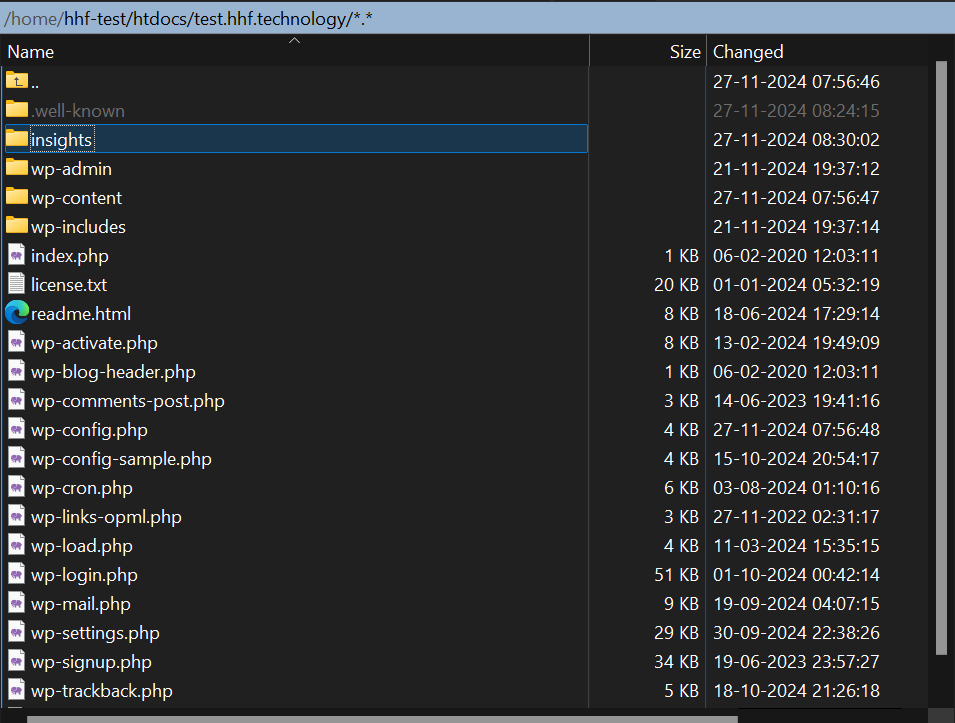955x723 pixels.
Task: Click the parent directory up-folder icon
Action: click(x=17, y=81)
